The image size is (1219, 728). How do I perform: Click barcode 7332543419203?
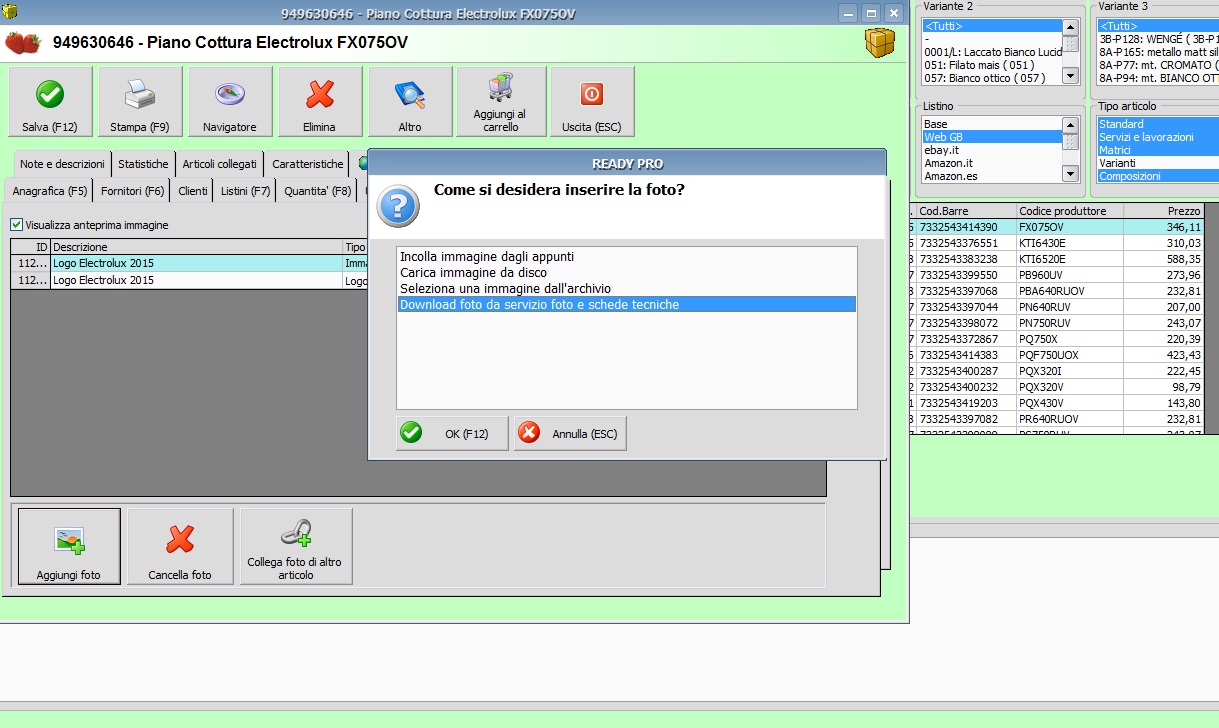[966, 403]
